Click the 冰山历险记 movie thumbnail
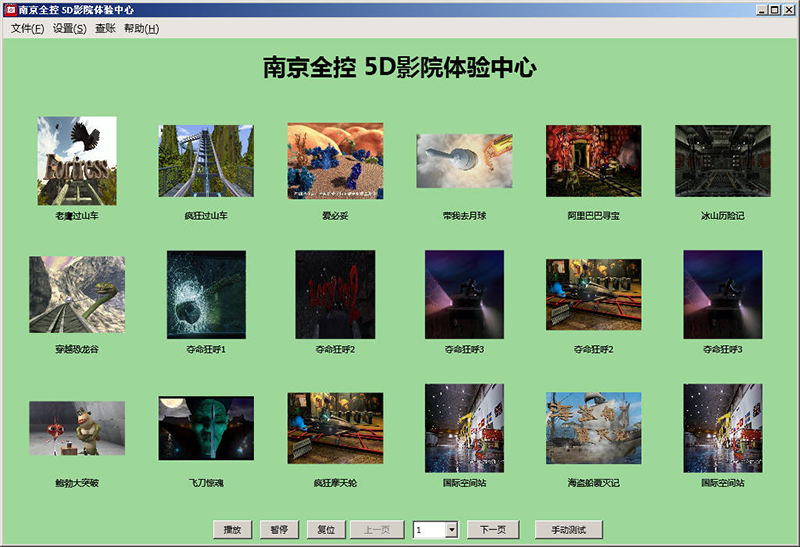Screen dimensions: 800x547 click(722, 161)
